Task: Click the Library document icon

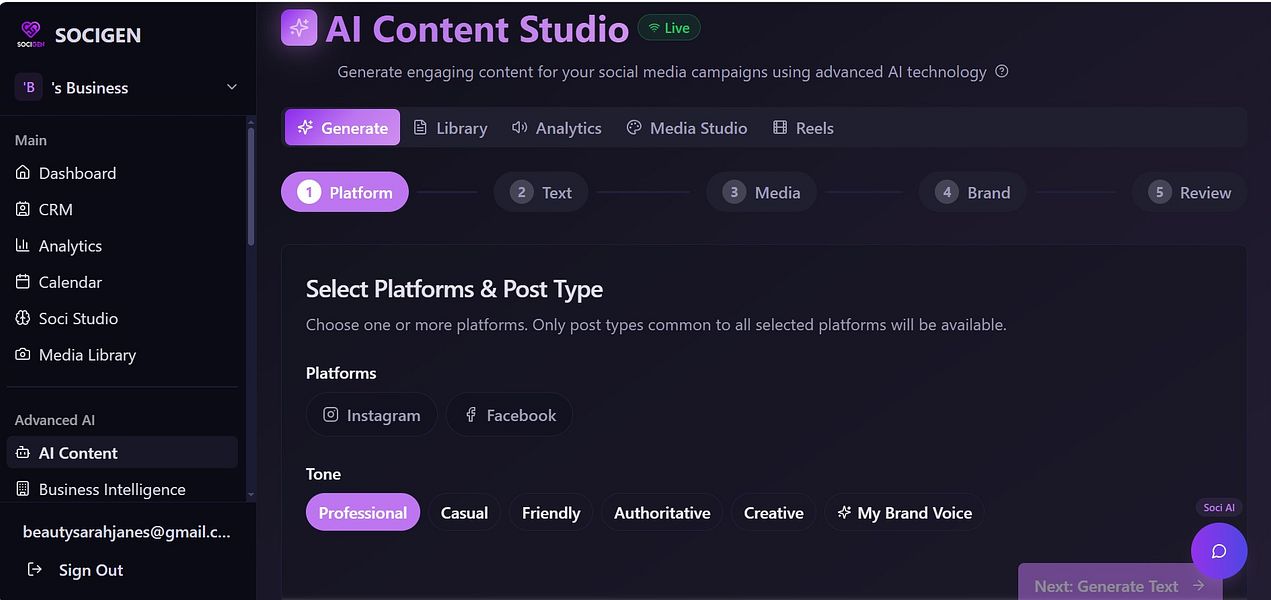Action: point(420,127)
